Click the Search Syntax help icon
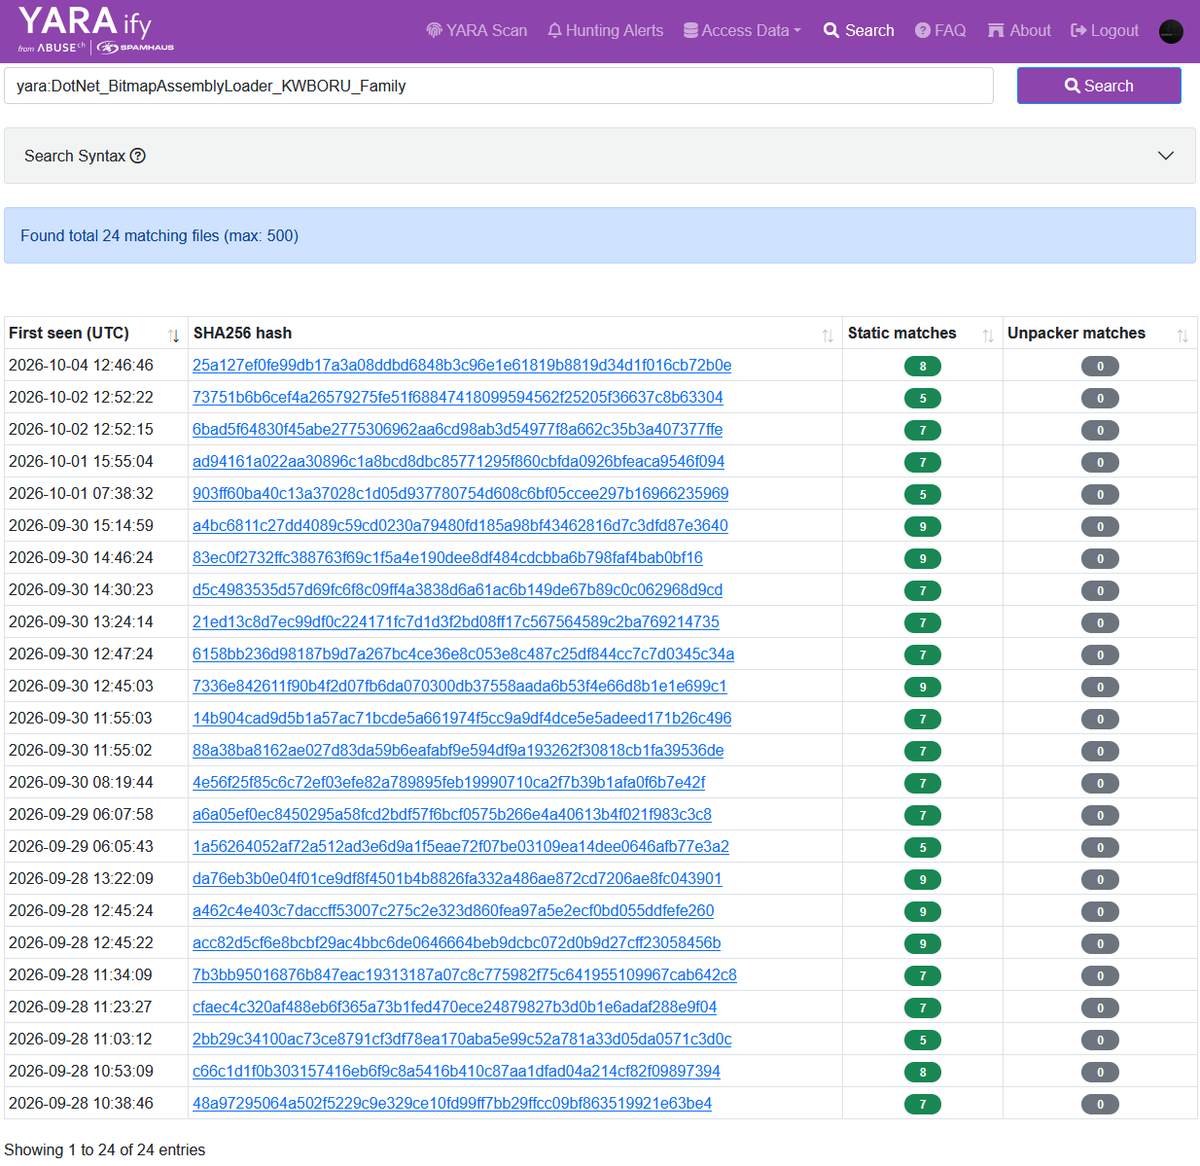Image resolution: width=1200 pixels, height=1166 pixels. pyautogui.click(x=138, y=155)
